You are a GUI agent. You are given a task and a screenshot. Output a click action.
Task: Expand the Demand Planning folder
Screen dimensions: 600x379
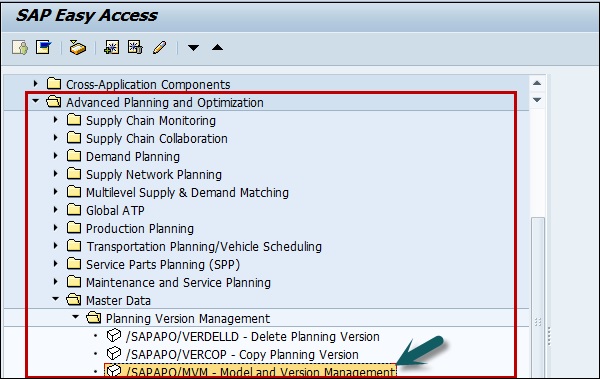(55, 156)
